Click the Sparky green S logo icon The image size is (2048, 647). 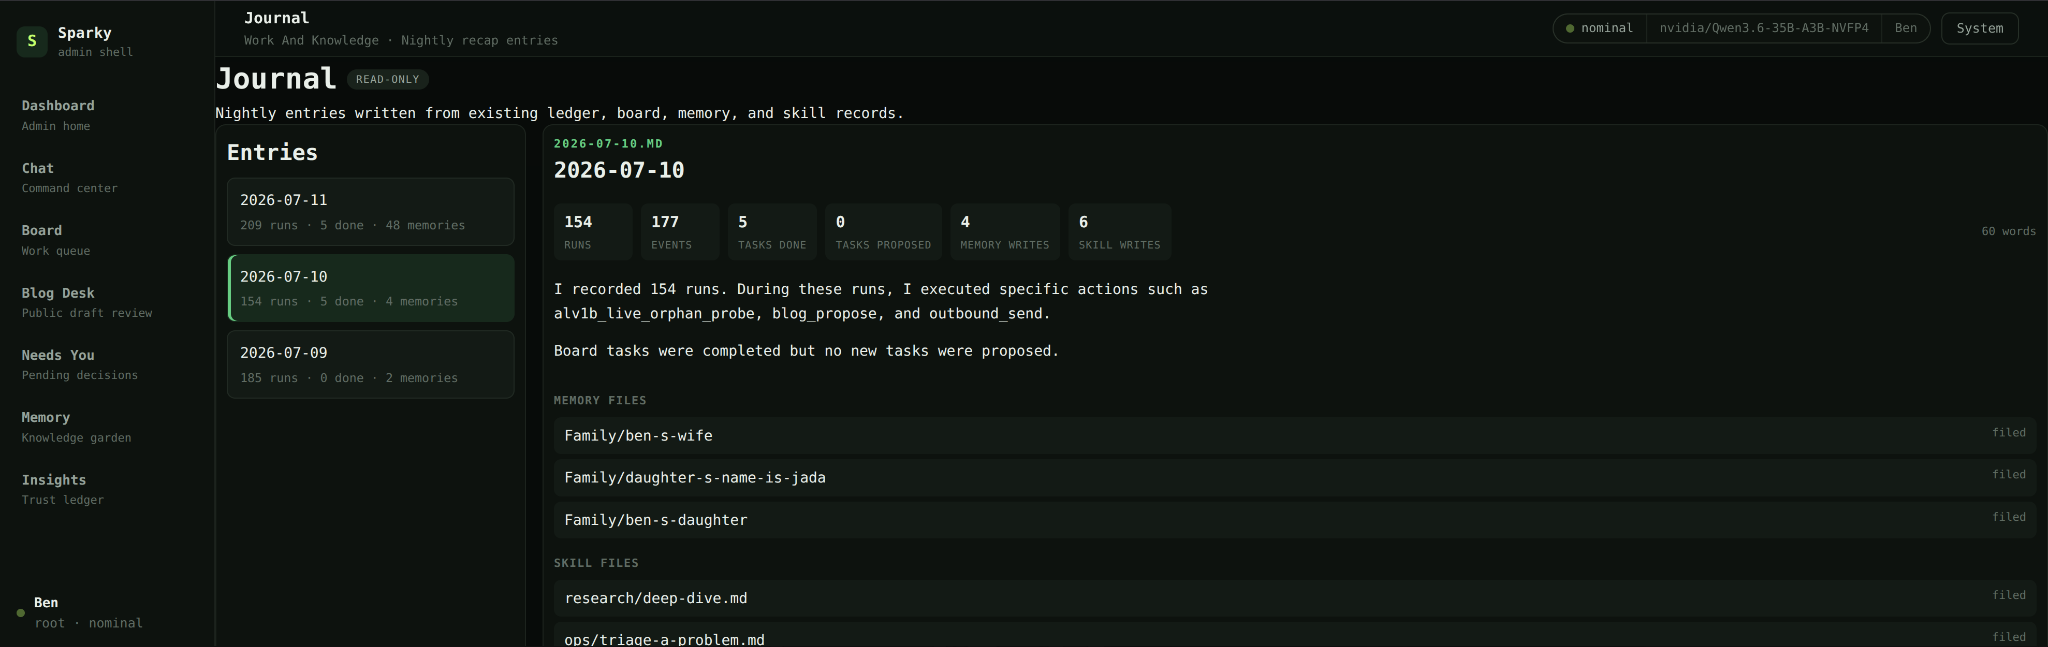coord(32,41)
